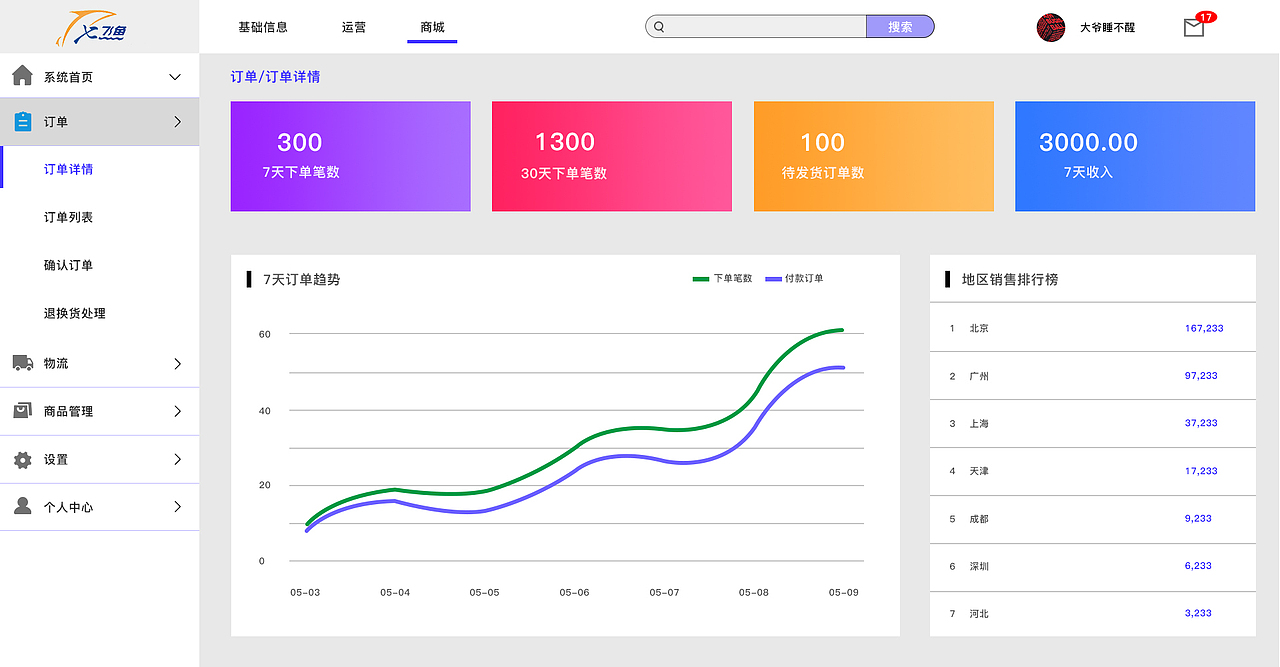Viewport: 1280px width, 667px height.
Task: Open the 基础信息 tab
Action: pos(262,27)
